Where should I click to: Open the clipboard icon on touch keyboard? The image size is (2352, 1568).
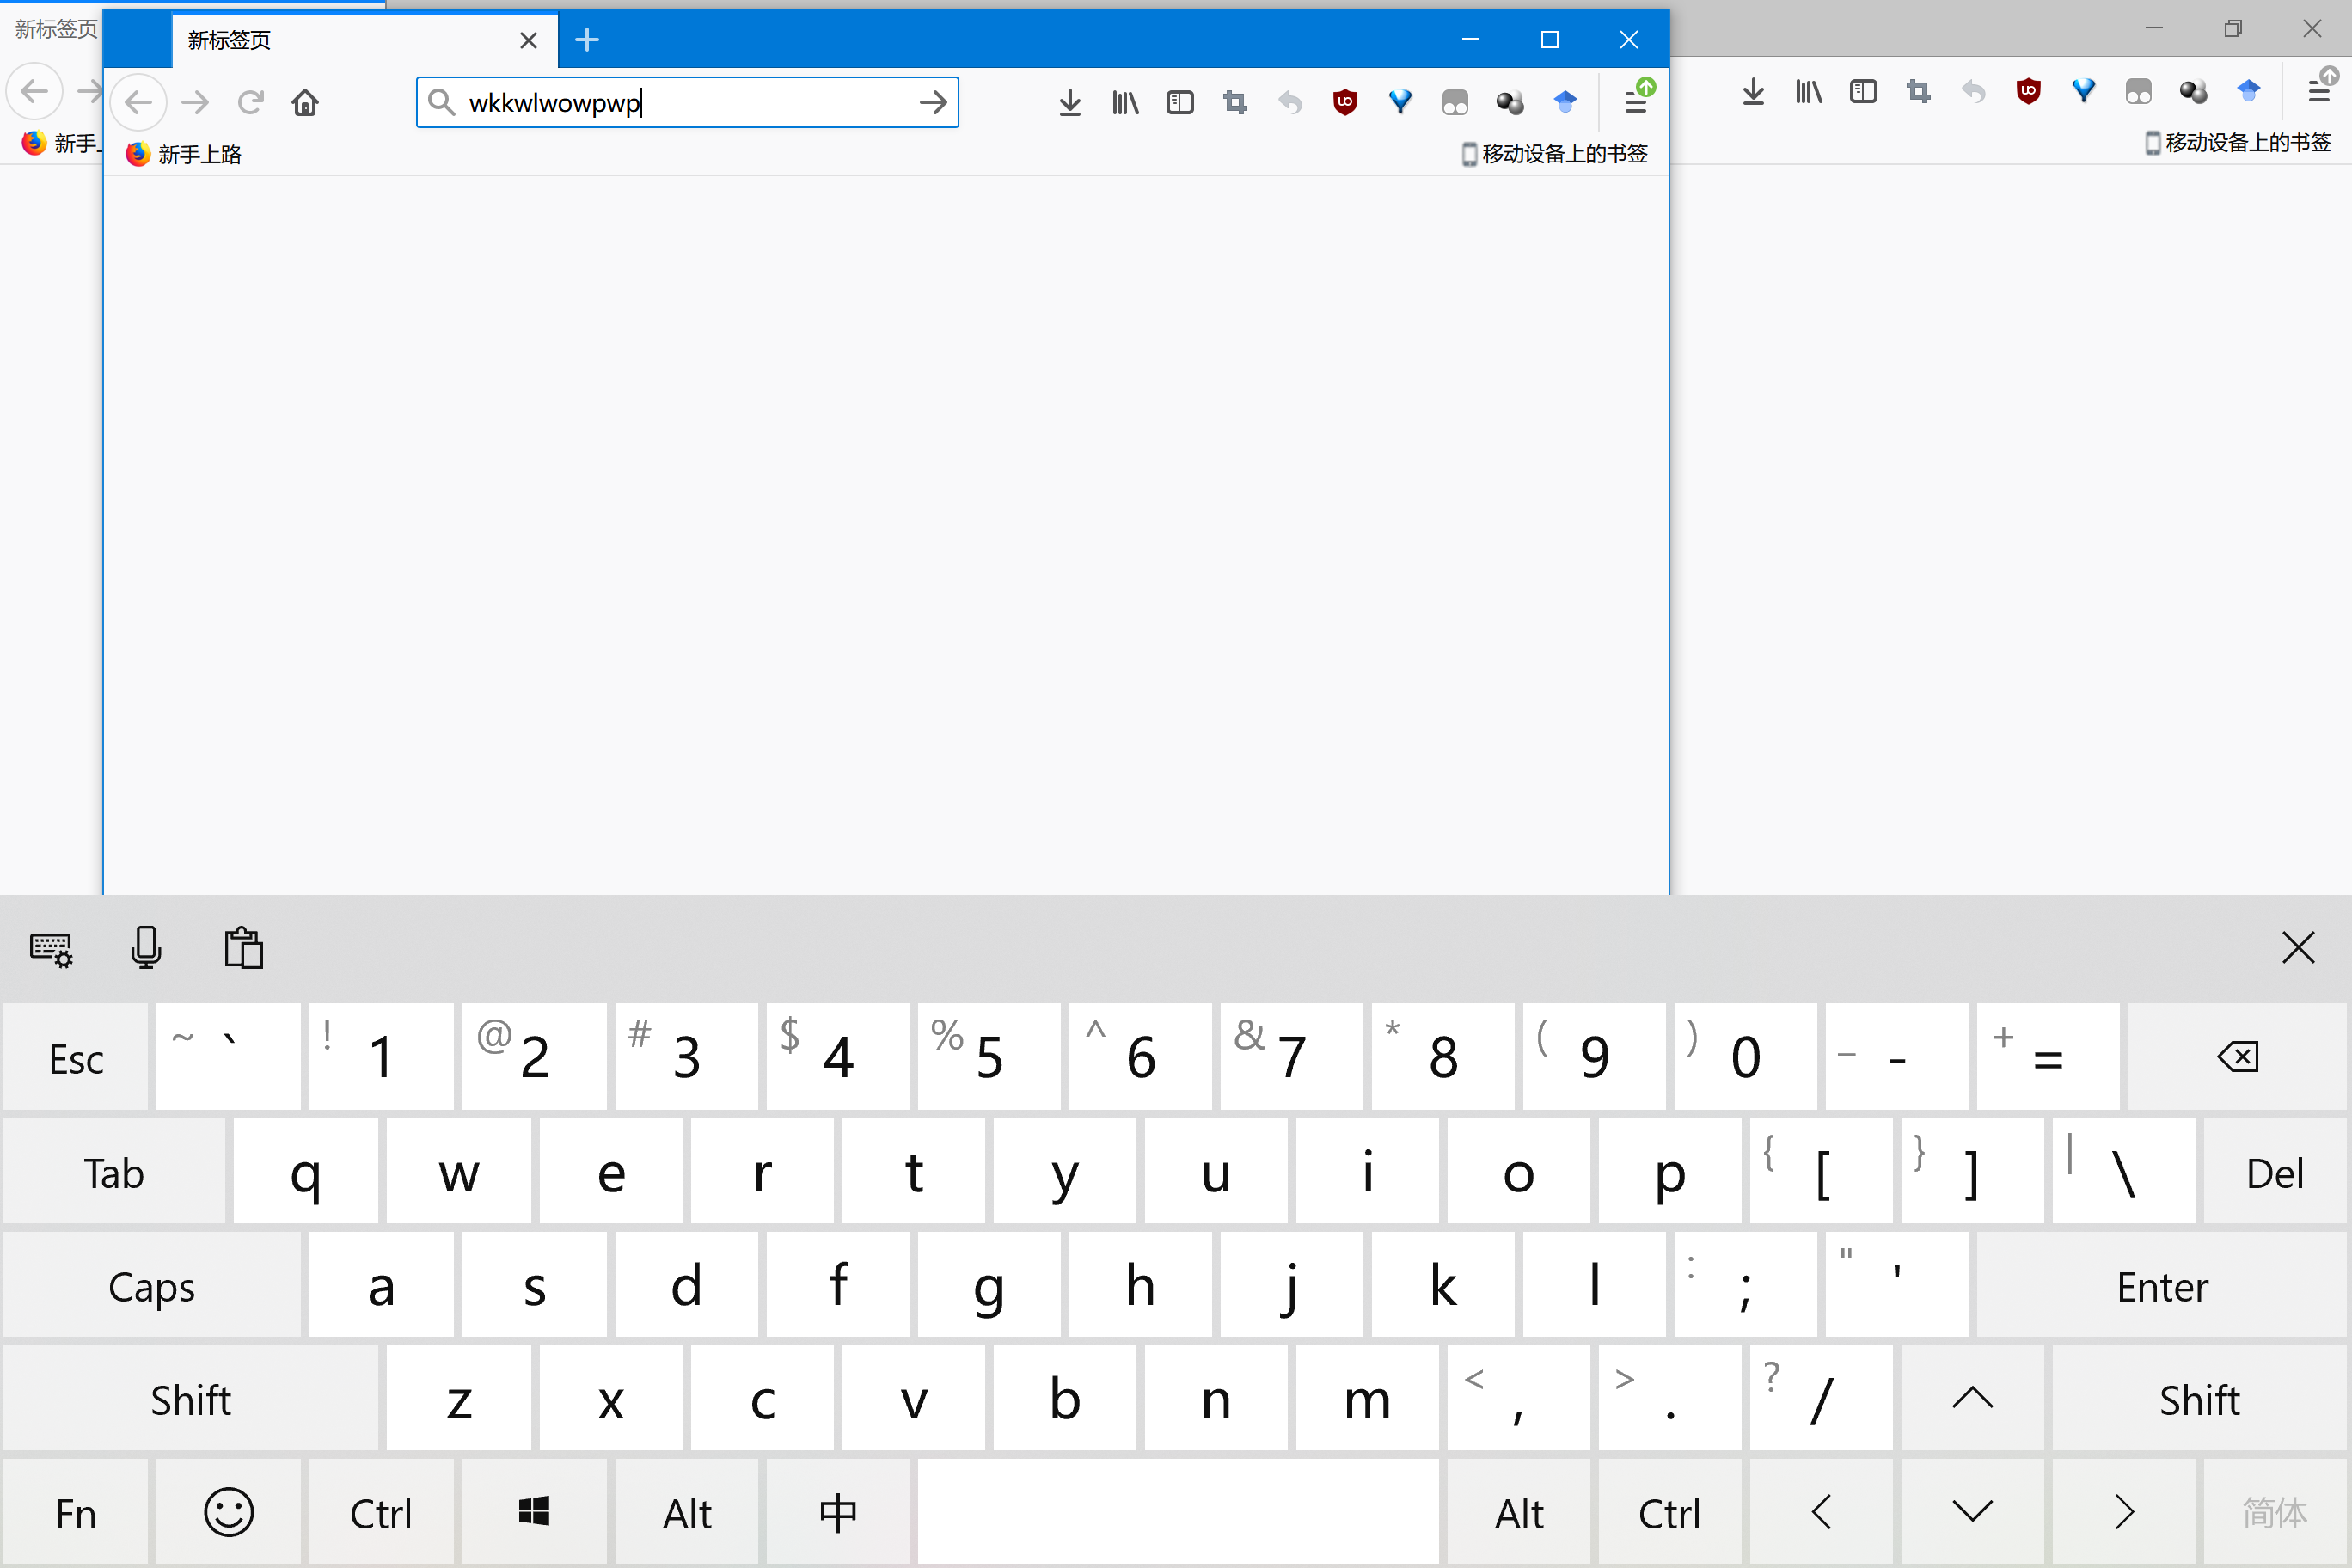[x=243, y=947]
